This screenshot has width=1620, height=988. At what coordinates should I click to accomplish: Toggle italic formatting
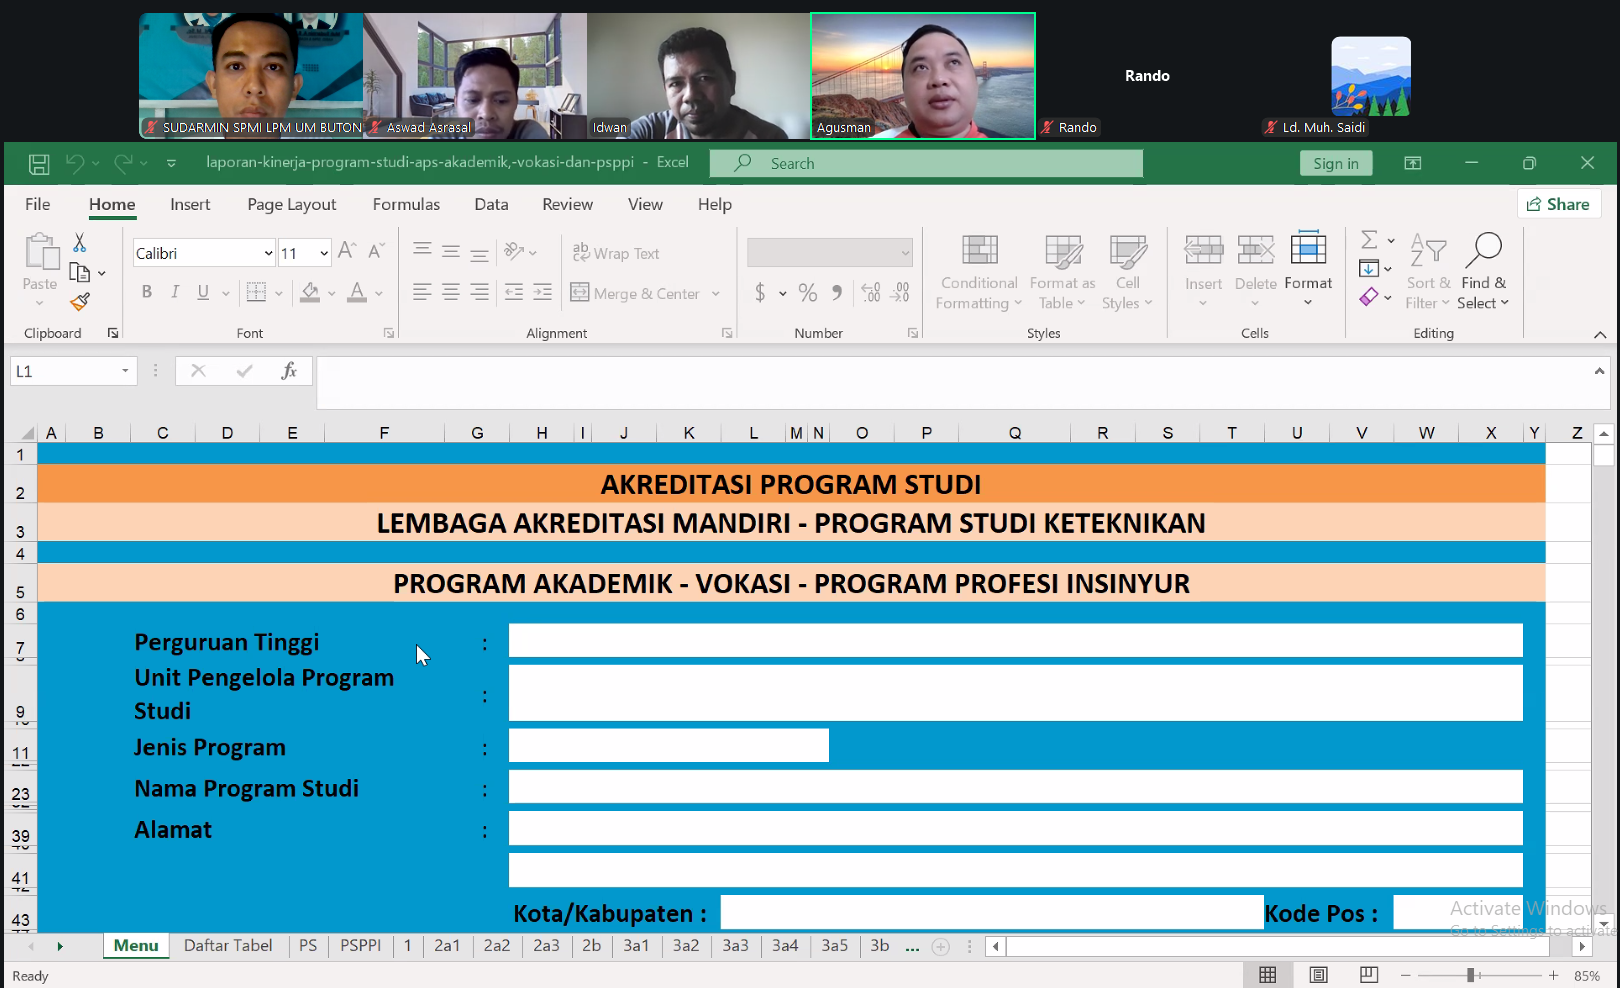click(174, 291)
